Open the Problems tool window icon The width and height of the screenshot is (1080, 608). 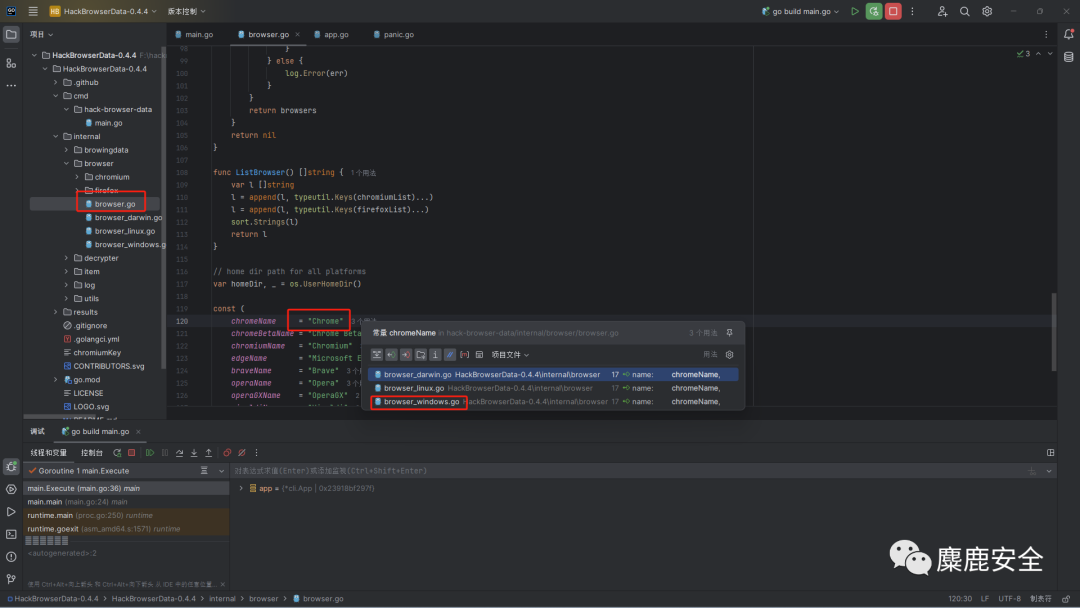11,556
